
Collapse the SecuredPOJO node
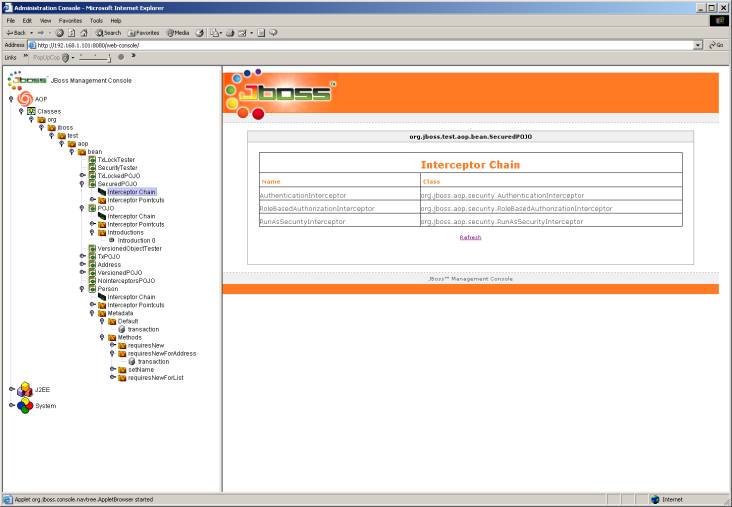[x=82, y=184]
